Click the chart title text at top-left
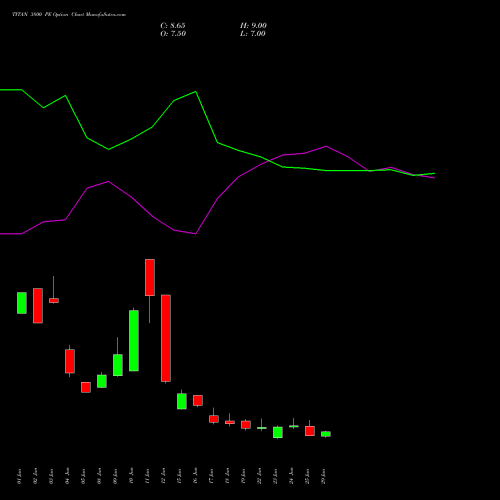This screenshot has height=500, width=500. (x=69, y=15)
